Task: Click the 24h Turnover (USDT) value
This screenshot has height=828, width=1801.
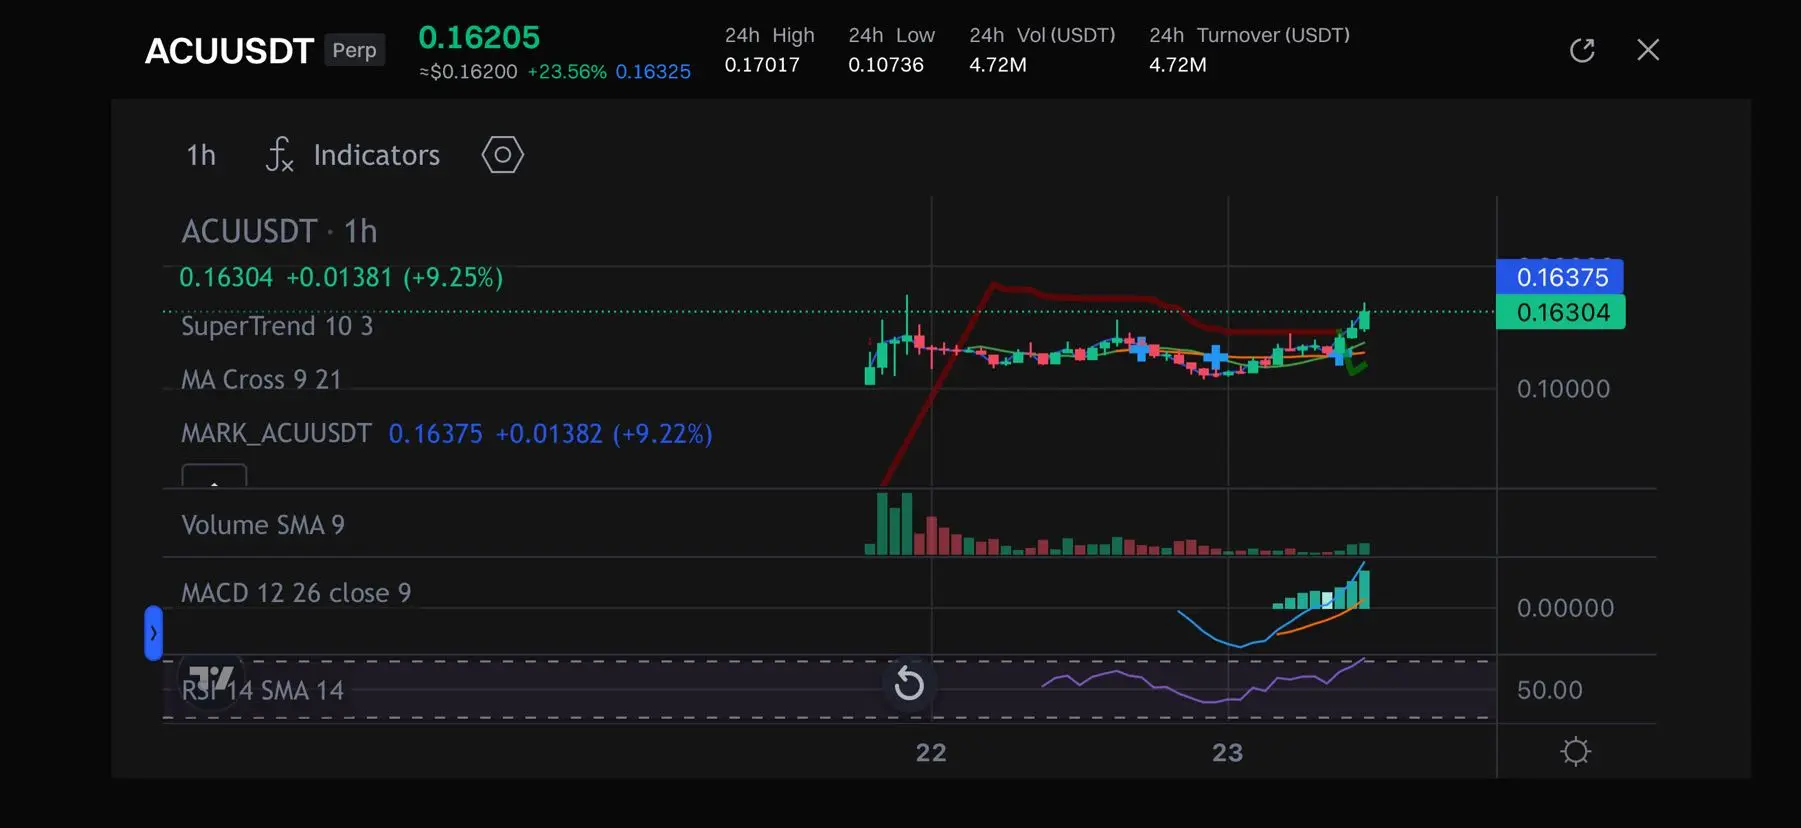Action: [1178, 65]
